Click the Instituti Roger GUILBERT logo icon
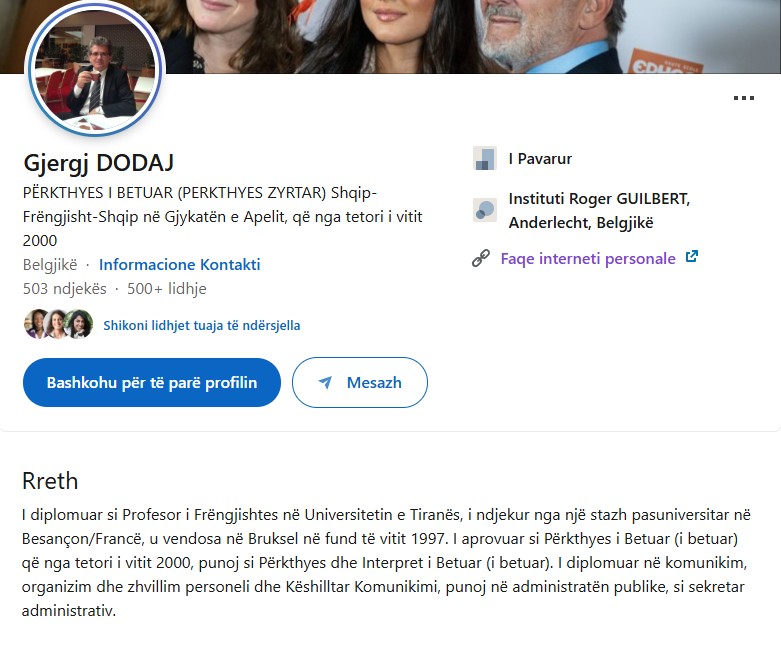Viewport: 781px width, 646px height. [x=484, y=210]
